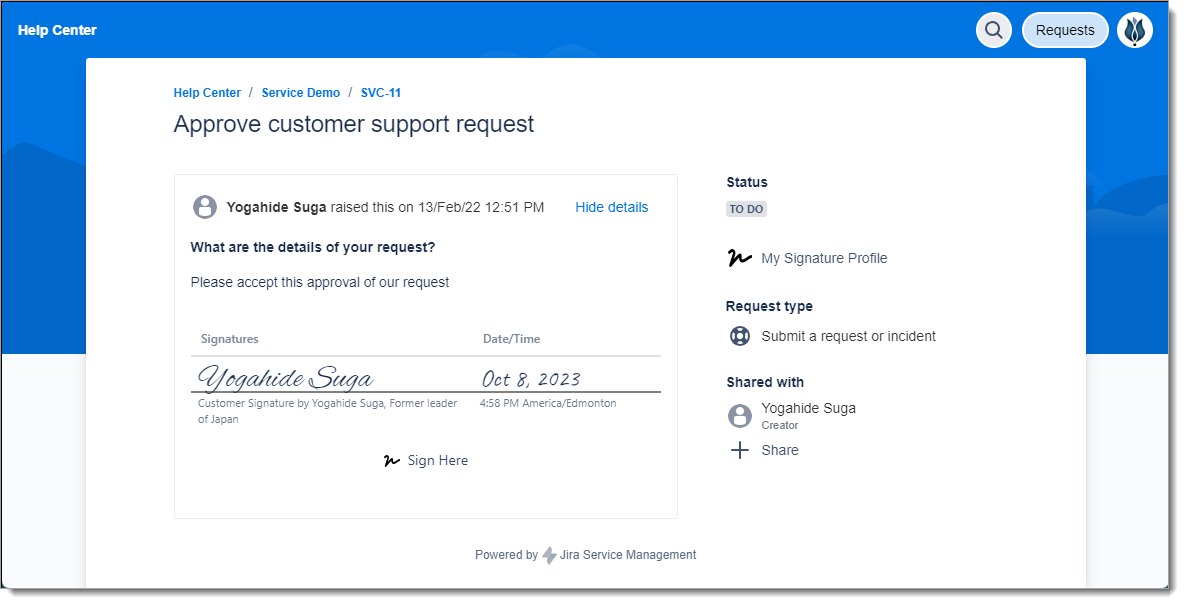Image resolution: width=1184 pixels, height=604 pixels.
Task: Open the Requests button
Action: [1064, 30]
